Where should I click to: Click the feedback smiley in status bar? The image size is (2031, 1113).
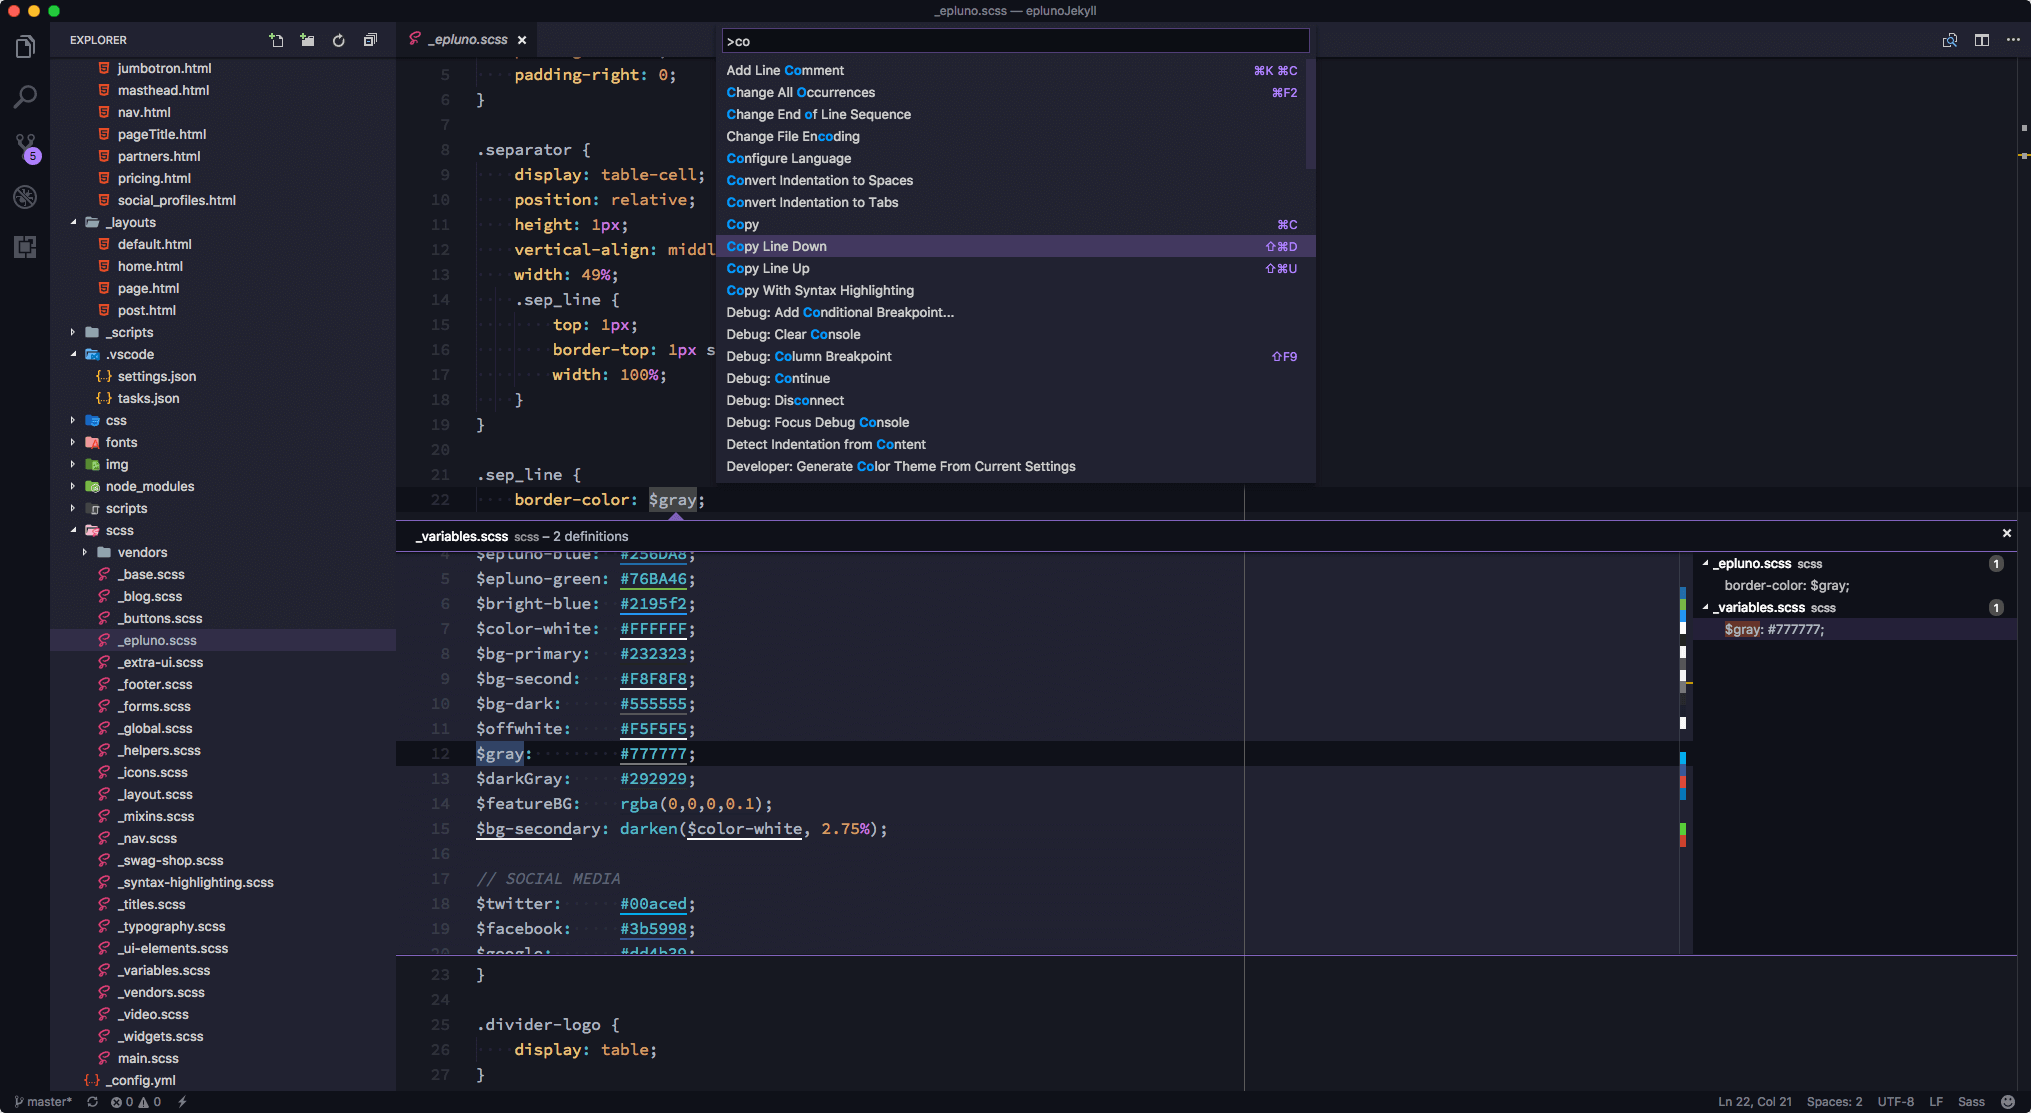click(x=2008, y=1102)
